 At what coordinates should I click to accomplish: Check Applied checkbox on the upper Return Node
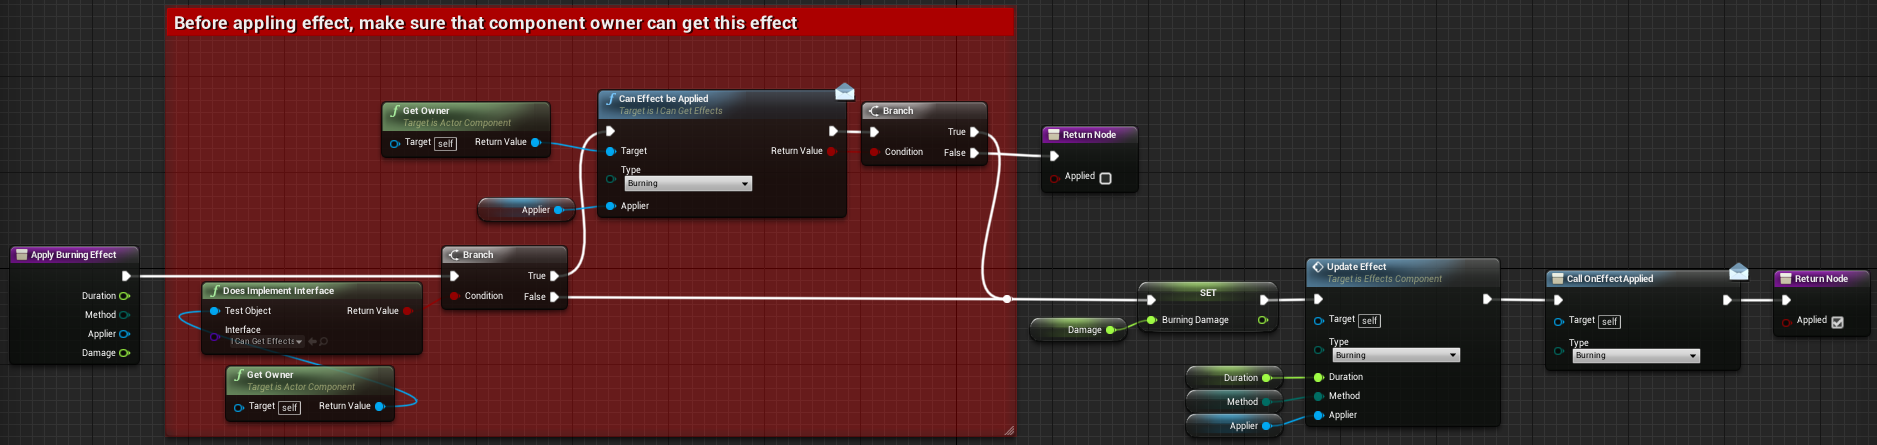coord(1105,178)
